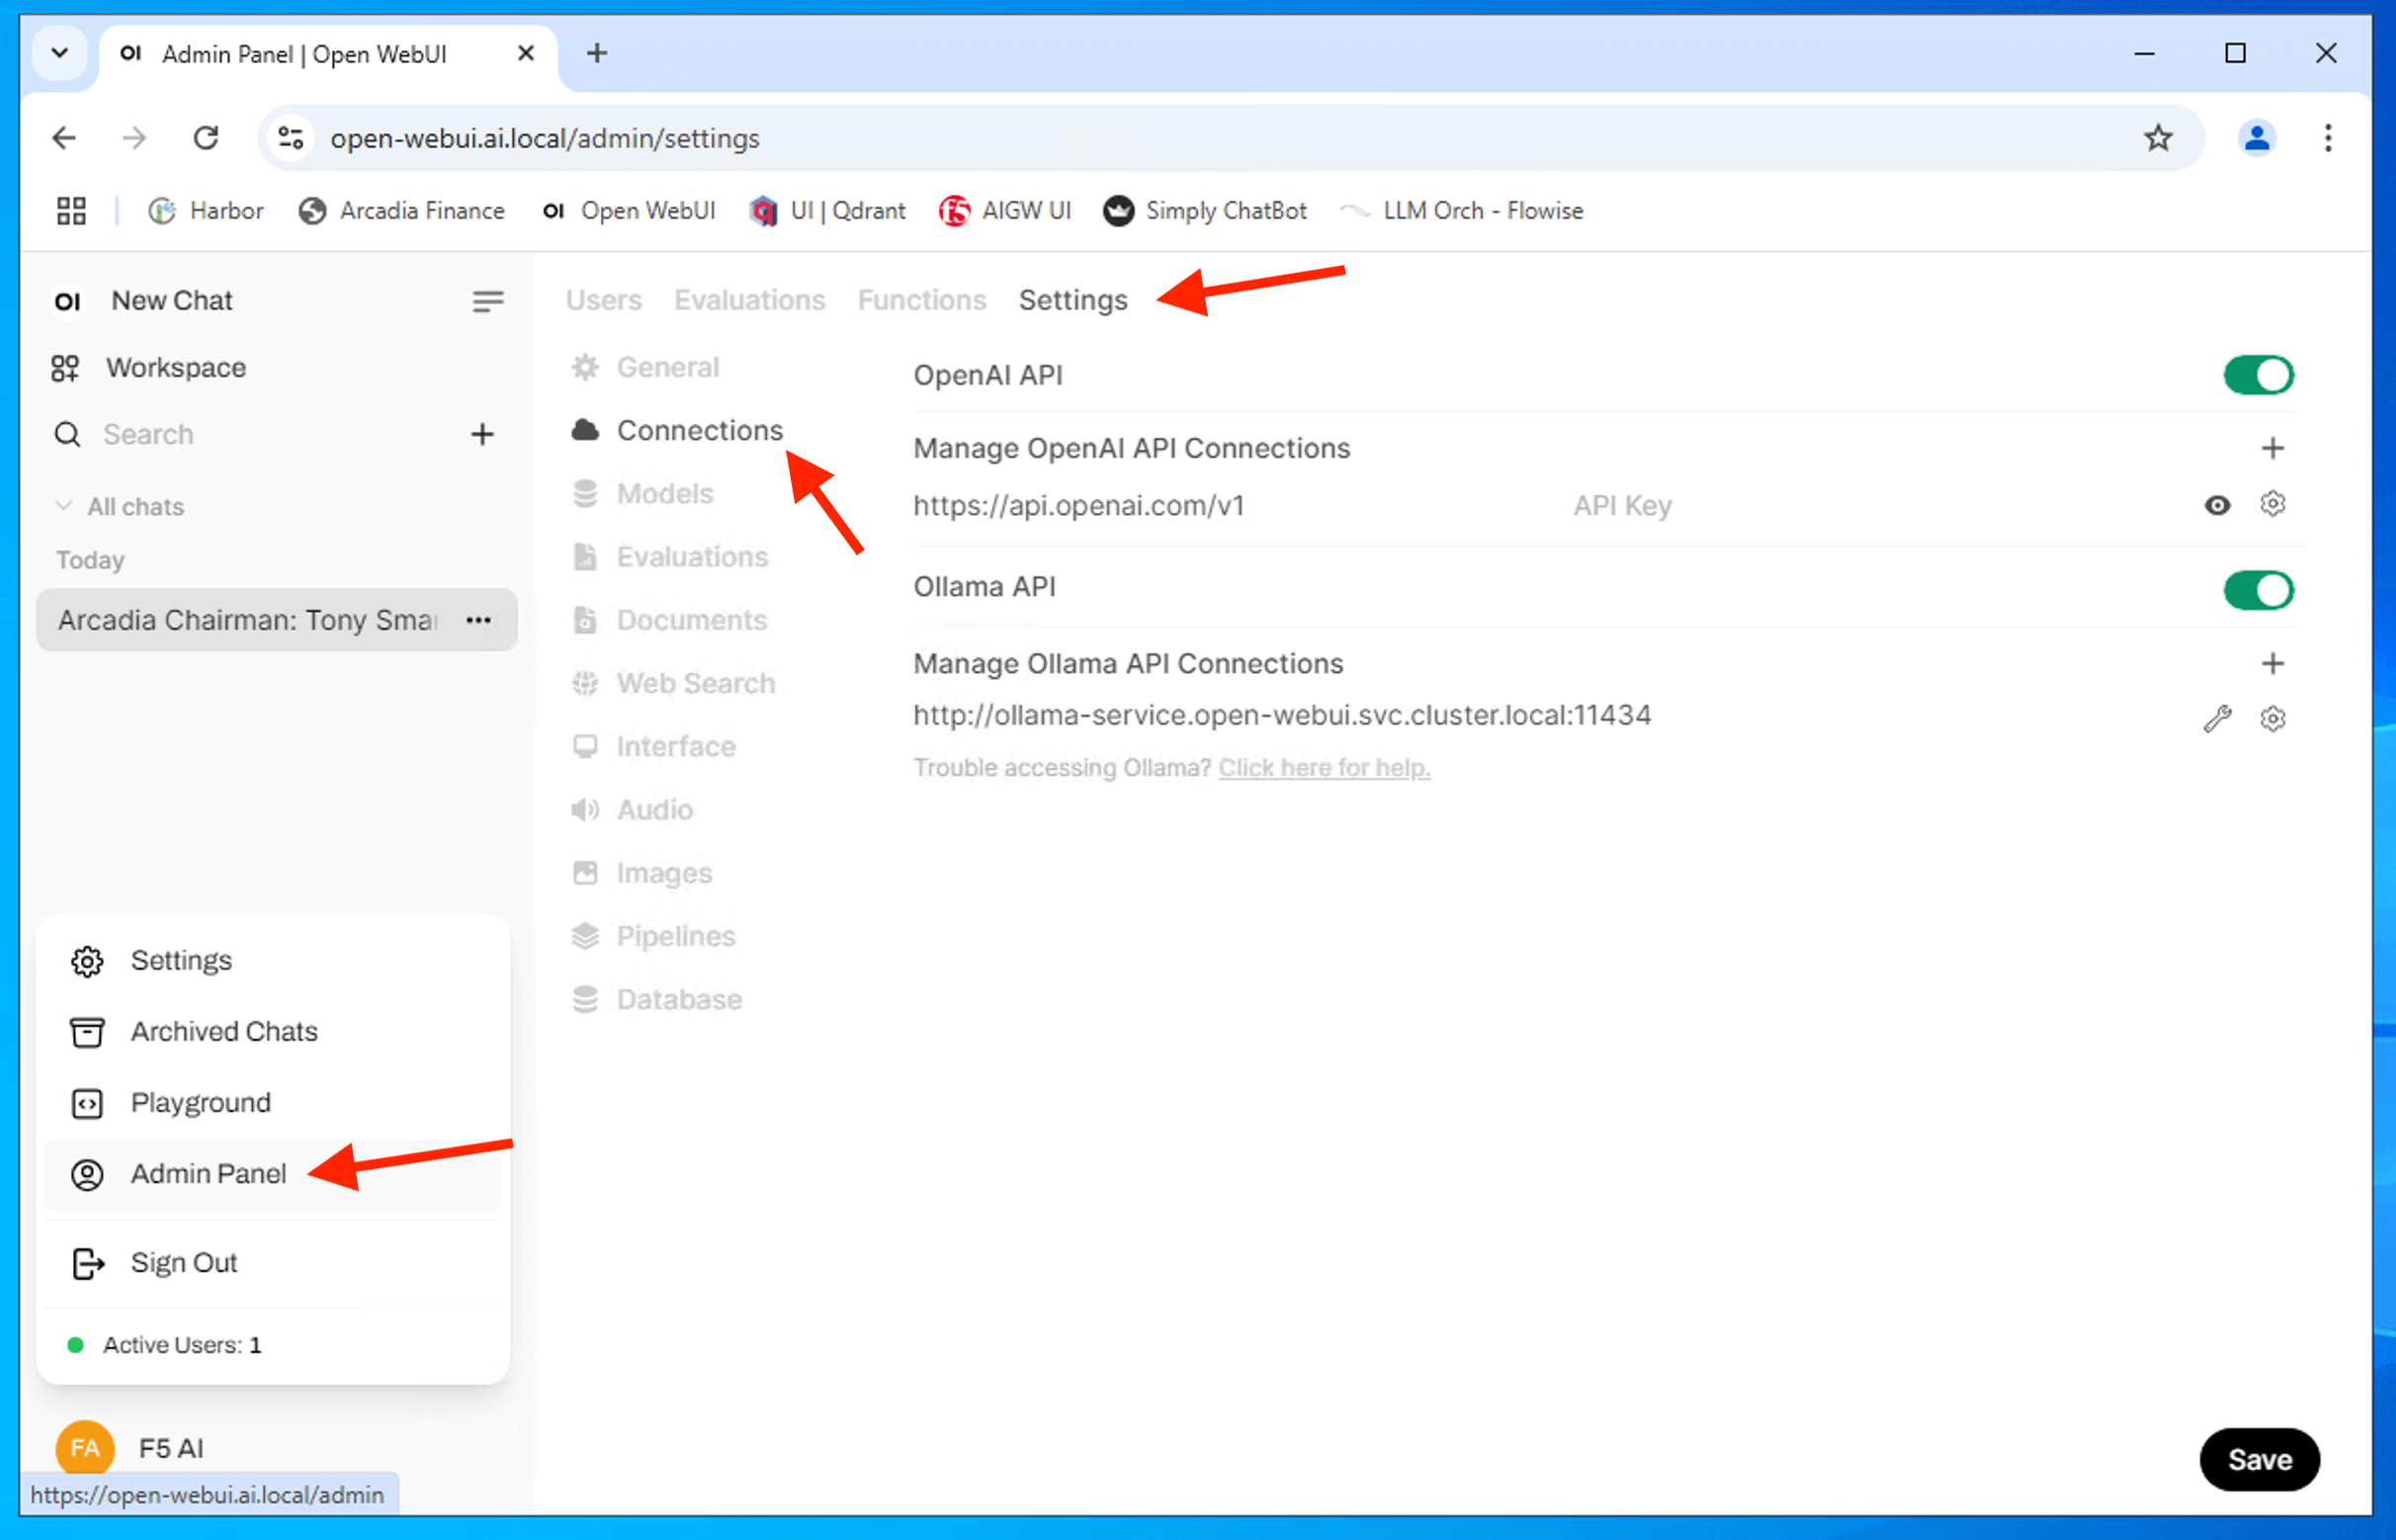Image resolution: width=2396 pixels, height=1540 pixels.
Task: Show API key with the eye icon
Action: pyautogui.click(x=2216, y=505)
